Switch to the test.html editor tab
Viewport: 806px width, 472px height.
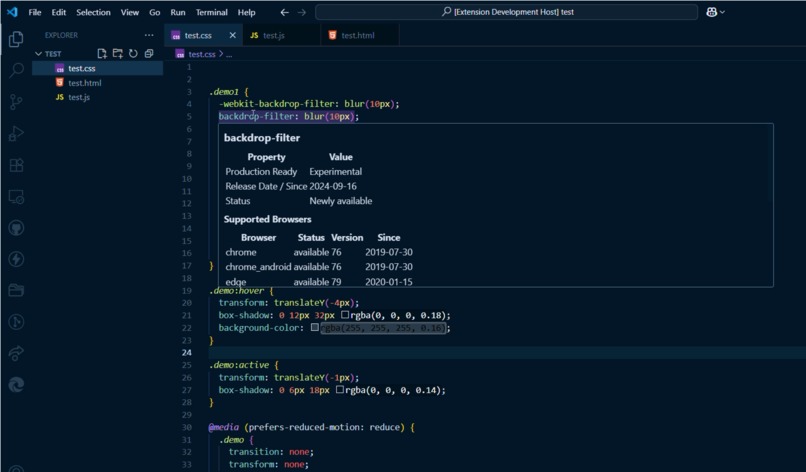(x=358, y=35)
